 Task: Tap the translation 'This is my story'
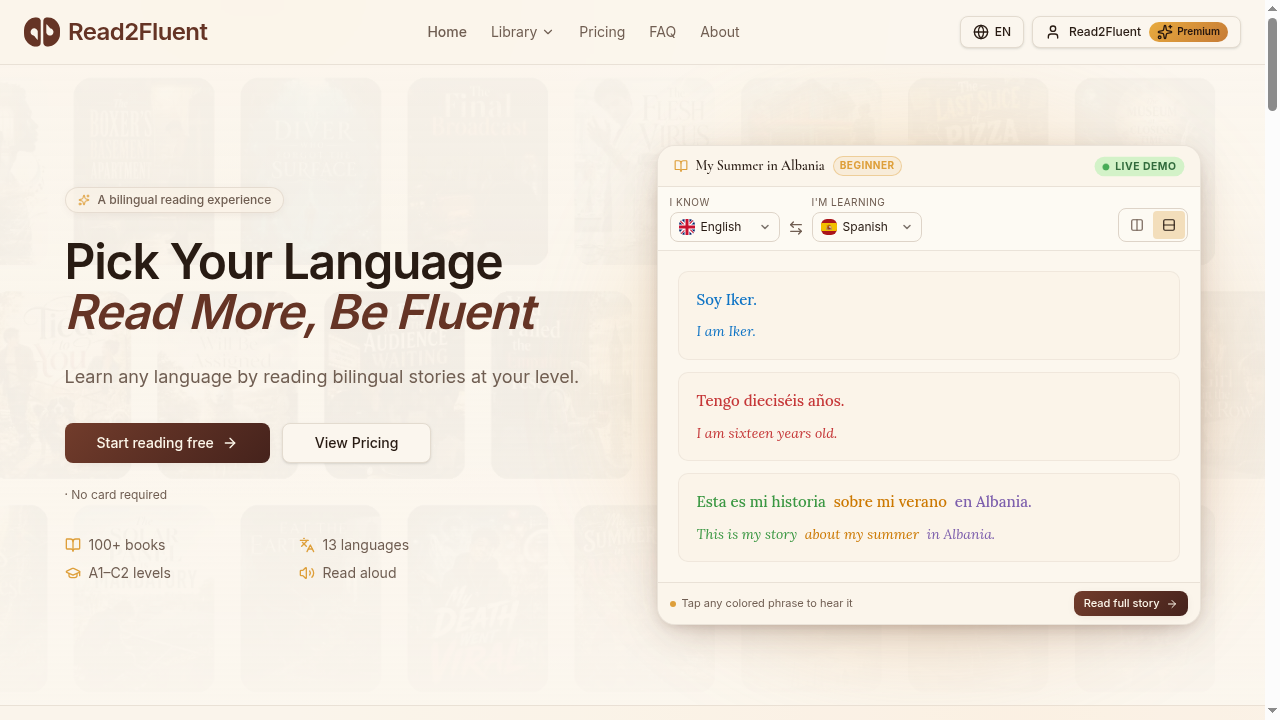(x=747, y=534)
